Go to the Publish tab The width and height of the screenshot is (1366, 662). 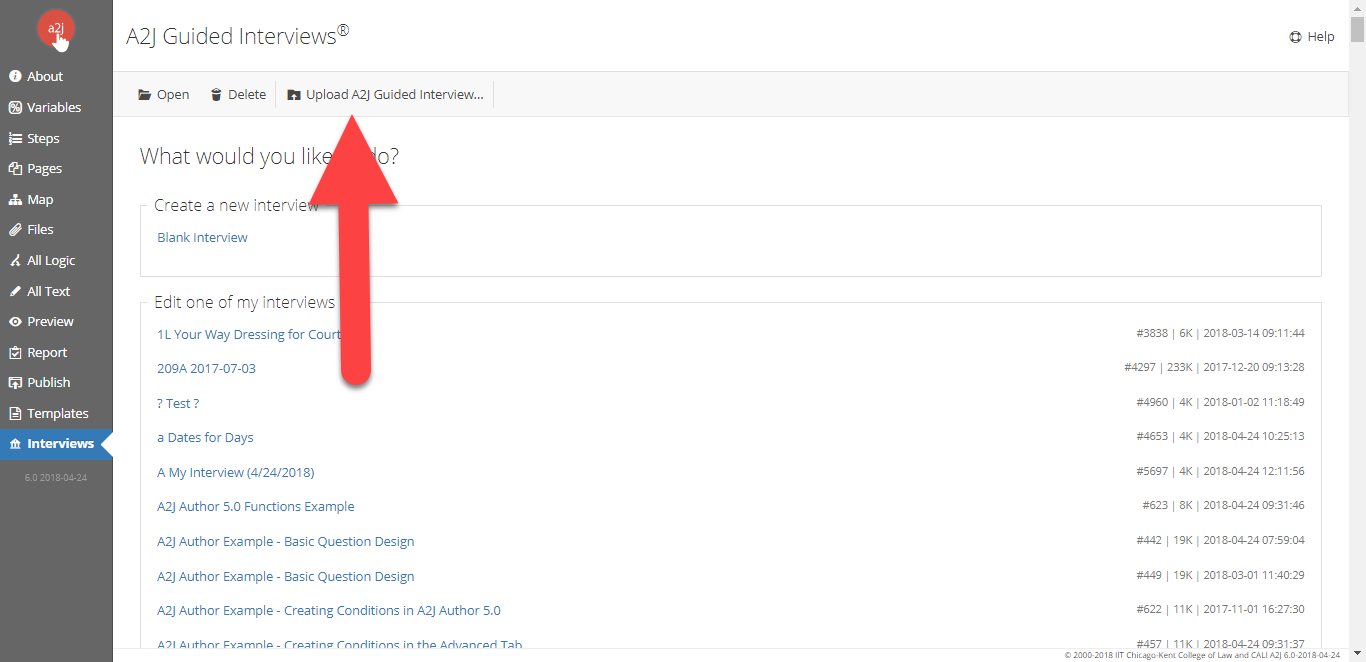[56, 382]
